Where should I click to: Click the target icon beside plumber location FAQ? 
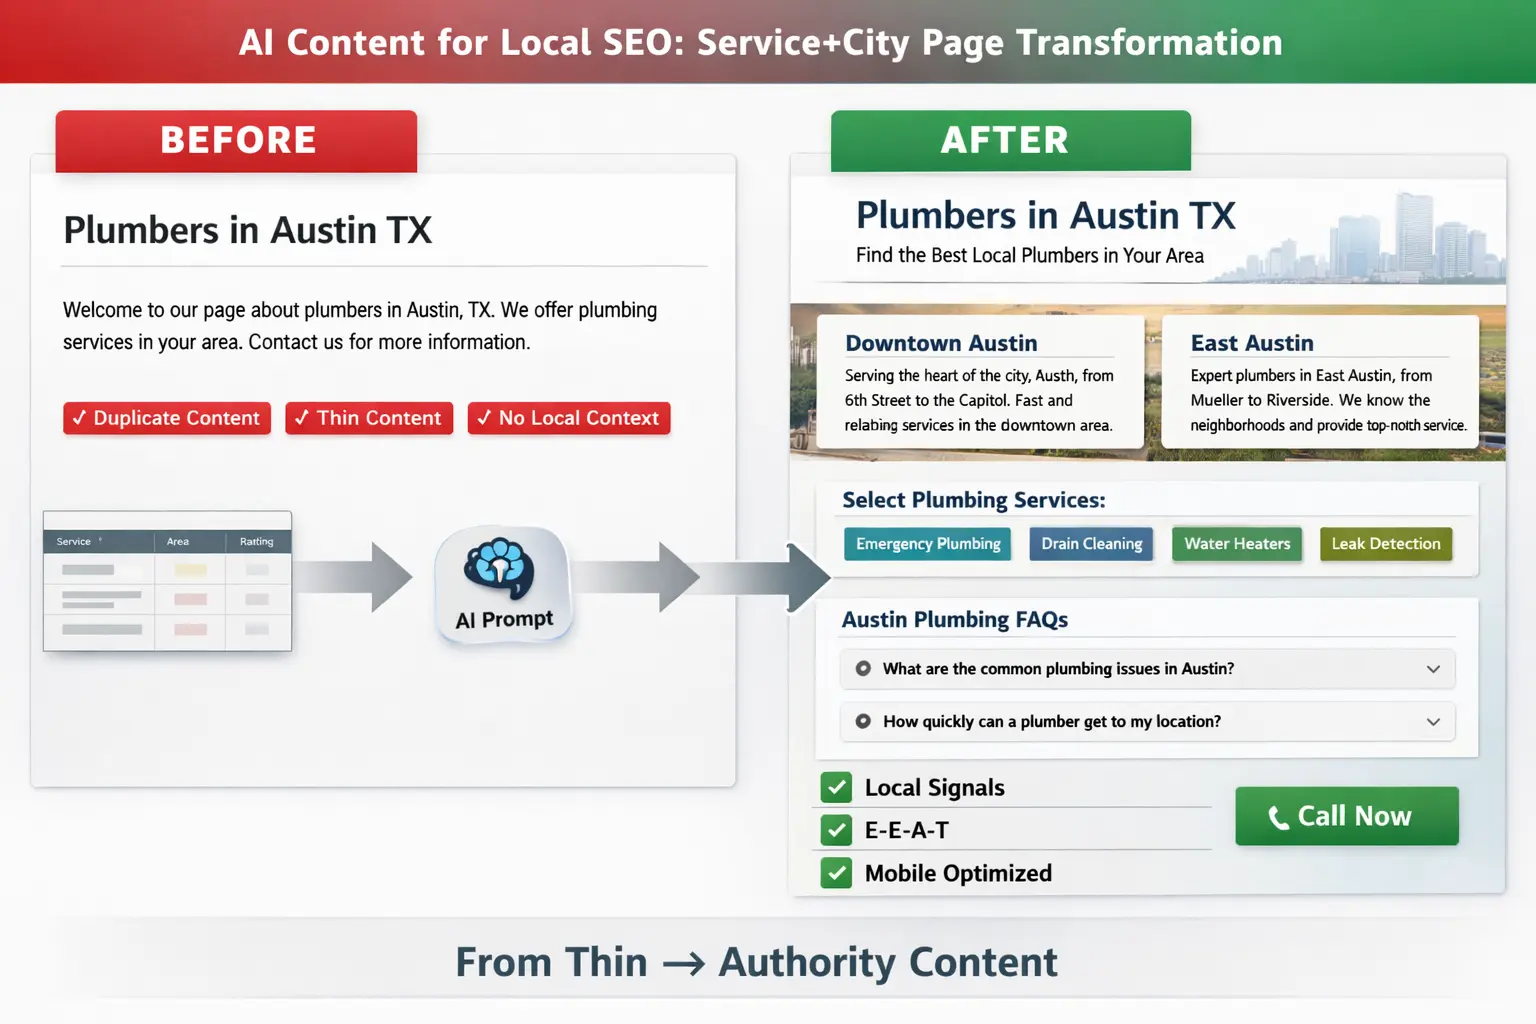pos(862,721)
